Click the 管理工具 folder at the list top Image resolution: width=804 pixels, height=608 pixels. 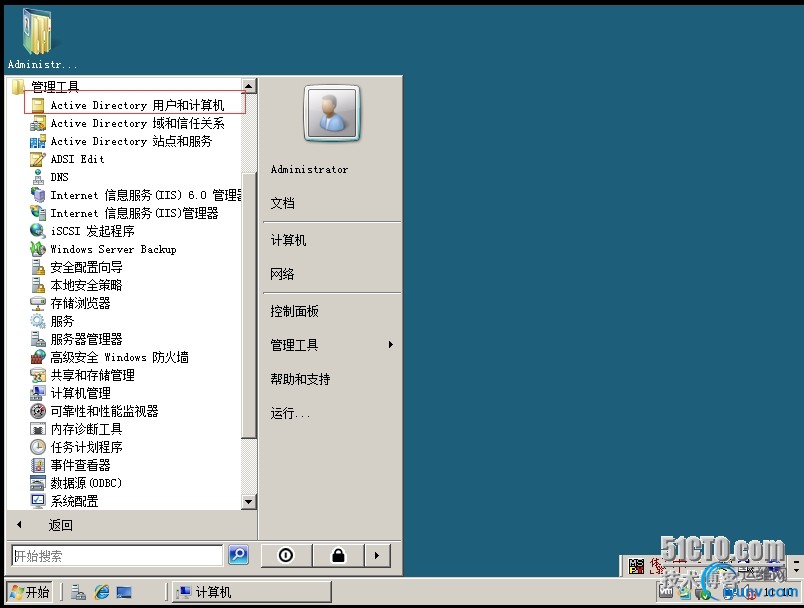click(46, 87)
